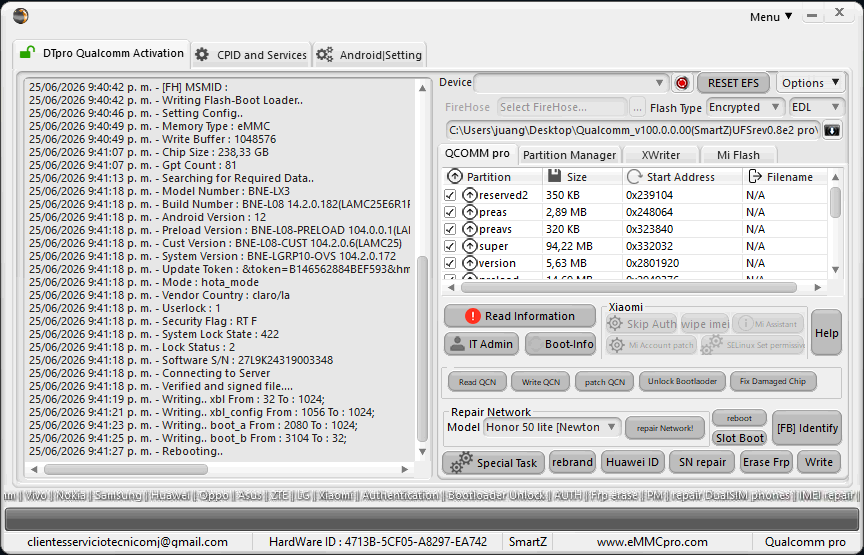
Task: Click the green unlock padlock icon
Action: [x=27, y=52]
